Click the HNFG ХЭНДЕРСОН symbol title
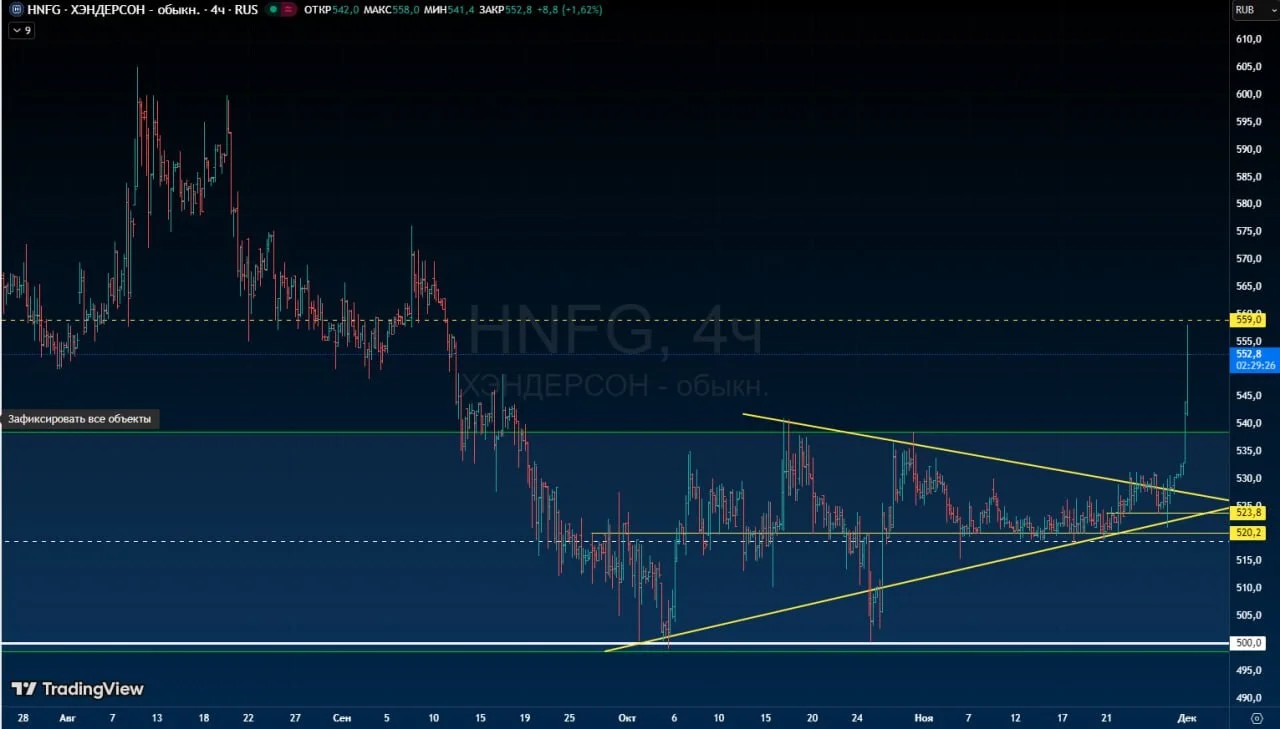 pos(143,10)
